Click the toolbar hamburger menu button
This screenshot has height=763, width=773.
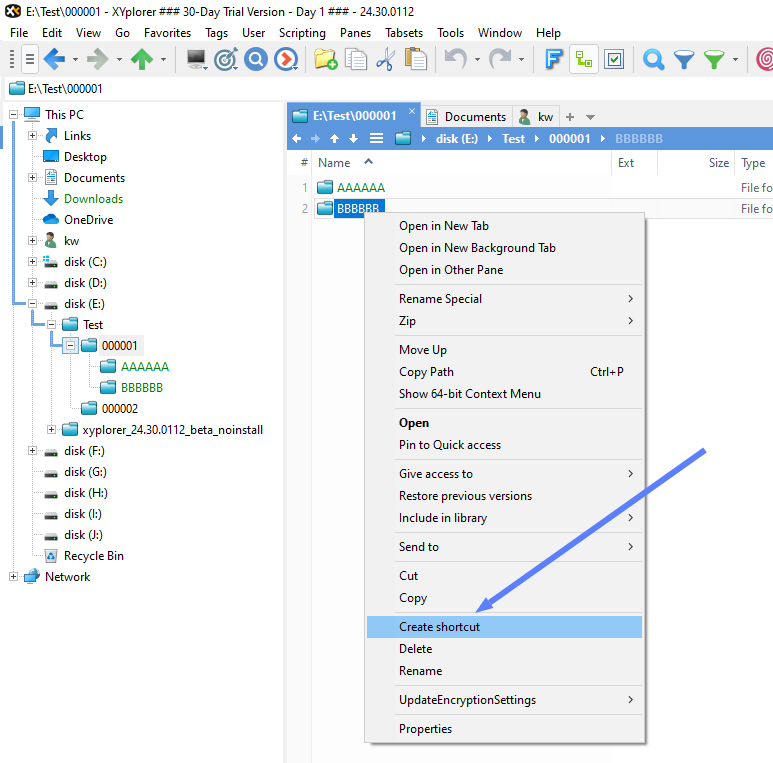[30, 59]
